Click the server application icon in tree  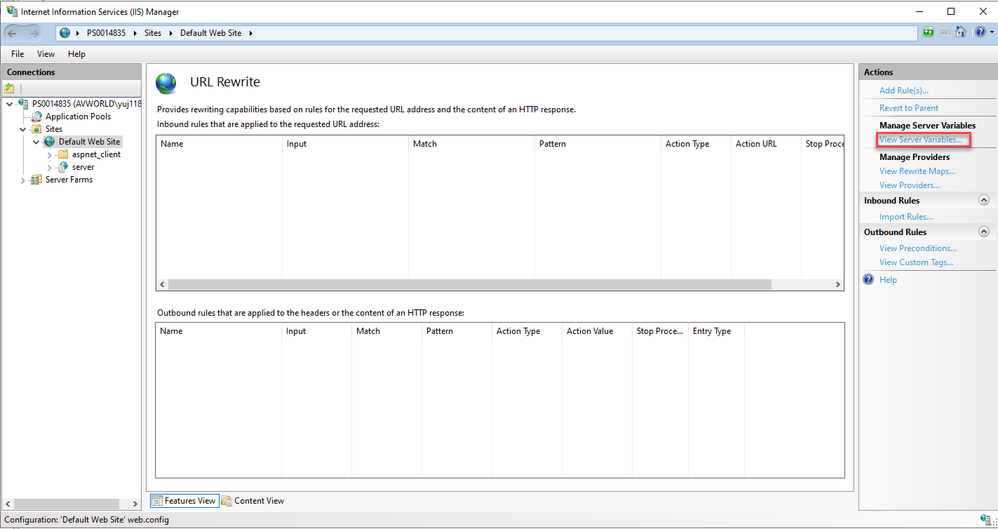coord(62,167)
